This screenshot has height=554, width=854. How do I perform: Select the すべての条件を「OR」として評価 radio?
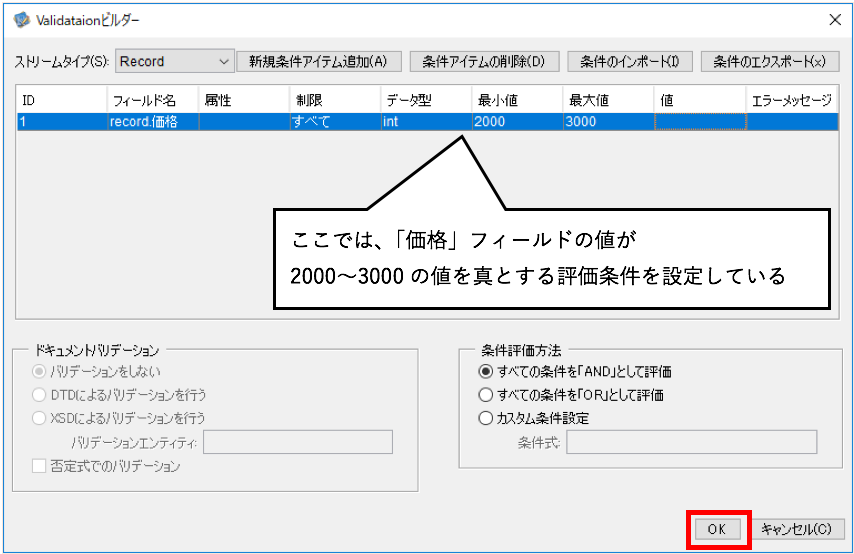coord(485,394)
